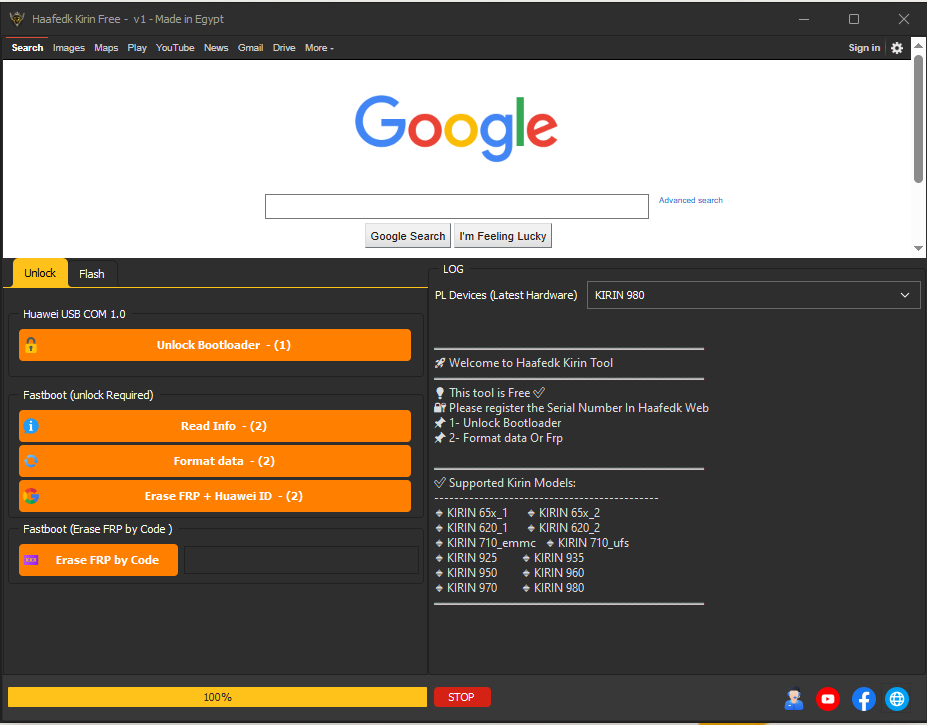Click the 'Supported Kirin Models:' log heading
Screen dimensions: 927x725
[x=505, y=483]
